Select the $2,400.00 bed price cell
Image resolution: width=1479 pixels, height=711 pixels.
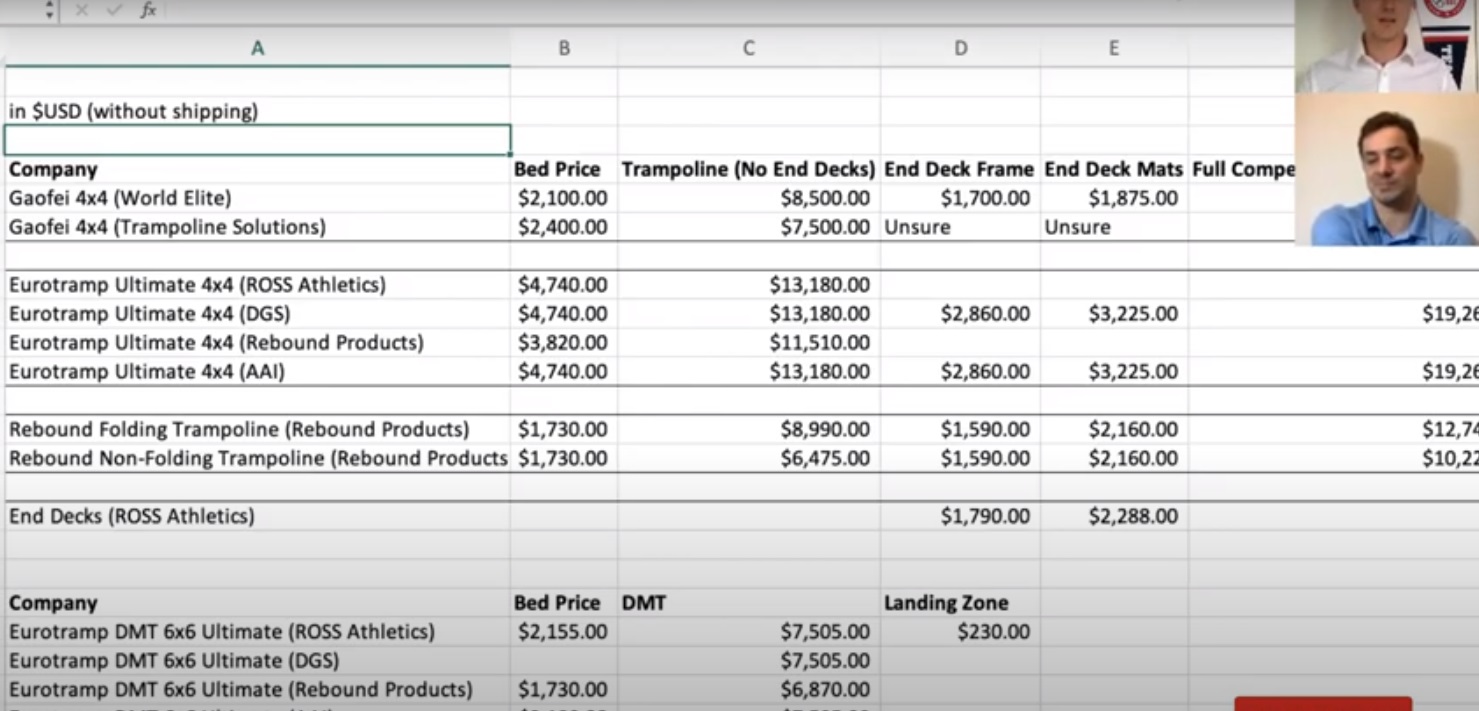564,227
